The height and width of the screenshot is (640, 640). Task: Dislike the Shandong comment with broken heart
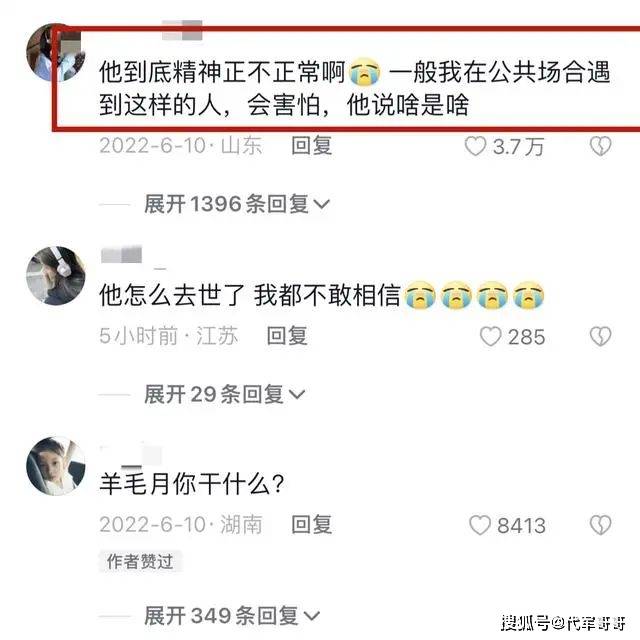(x=600, y=146)
